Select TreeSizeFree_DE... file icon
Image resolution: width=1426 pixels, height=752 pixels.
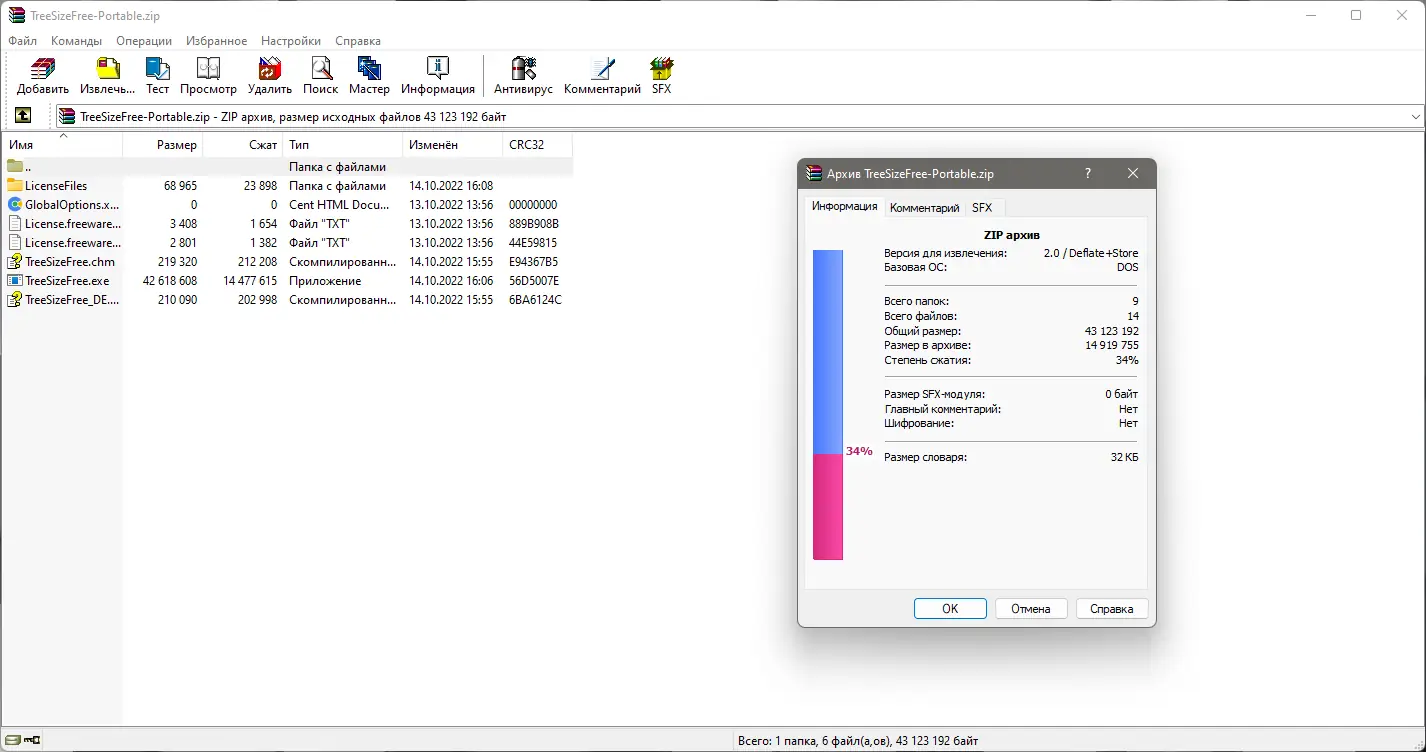[x=15, y=300]
